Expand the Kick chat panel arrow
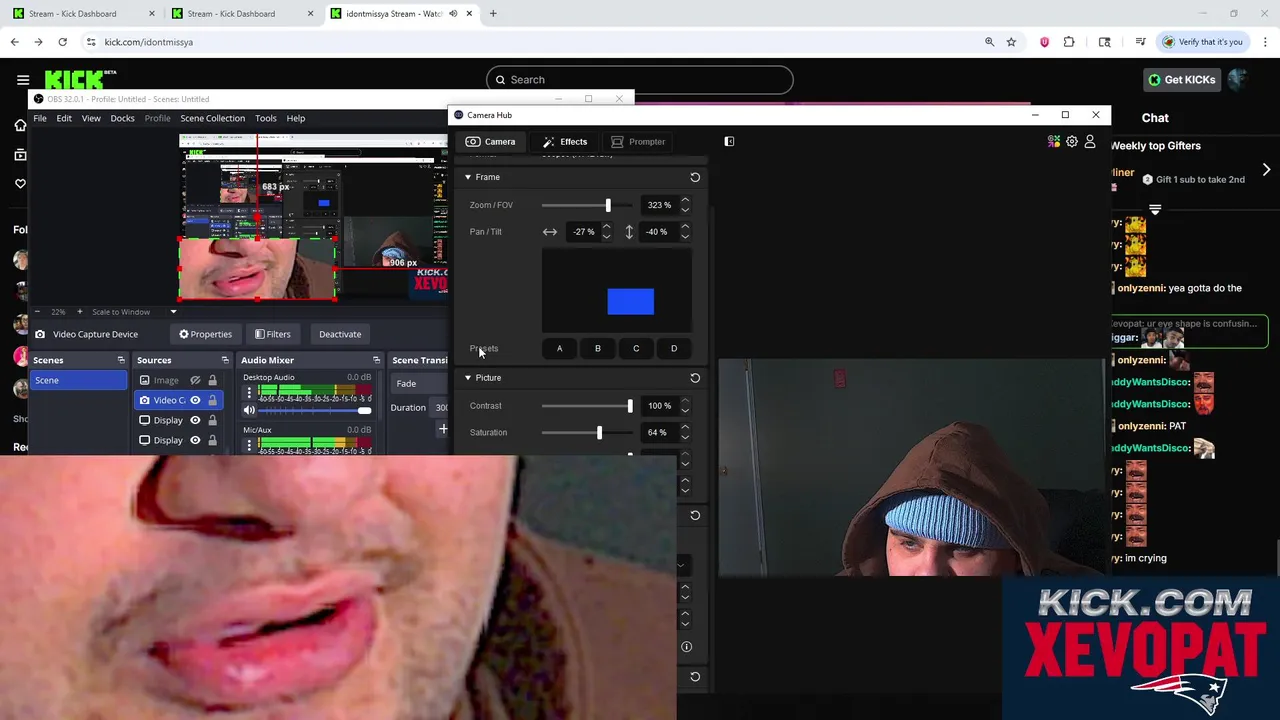 click(x=1266, y=170)
